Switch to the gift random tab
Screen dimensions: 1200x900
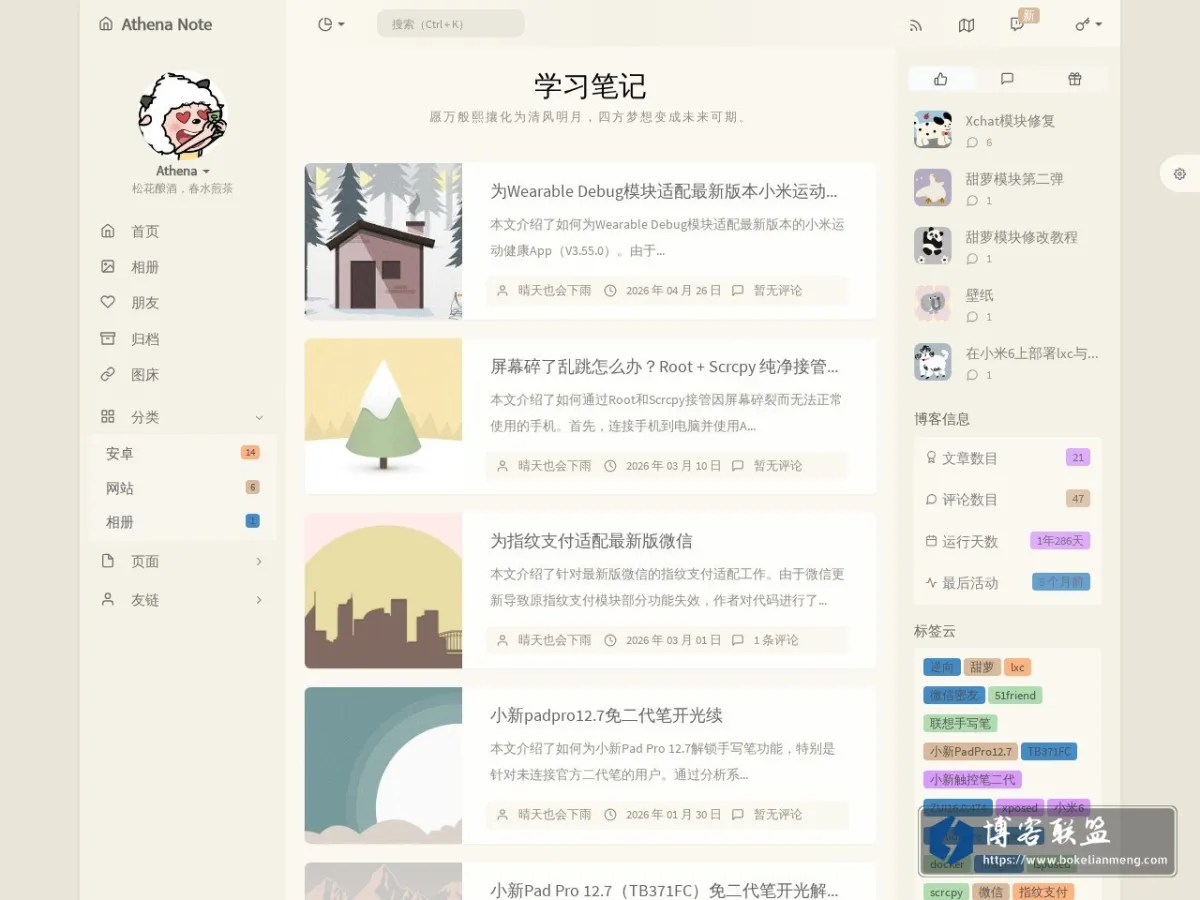coord(1074,79)
